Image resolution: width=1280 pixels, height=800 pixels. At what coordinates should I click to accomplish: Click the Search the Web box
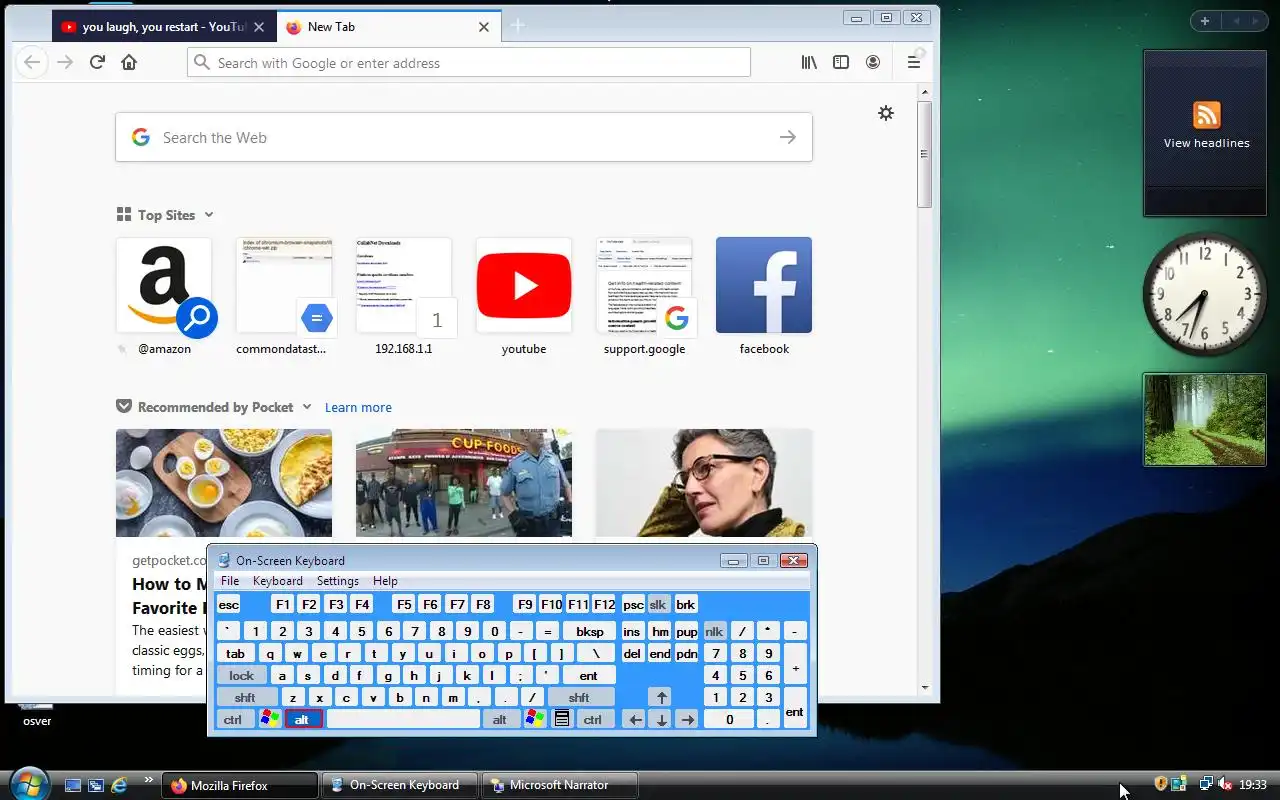pos(464,137)
